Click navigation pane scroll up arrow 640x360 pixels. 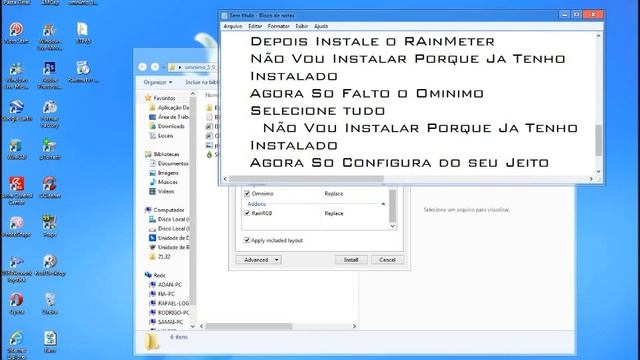tap(193, 94)
